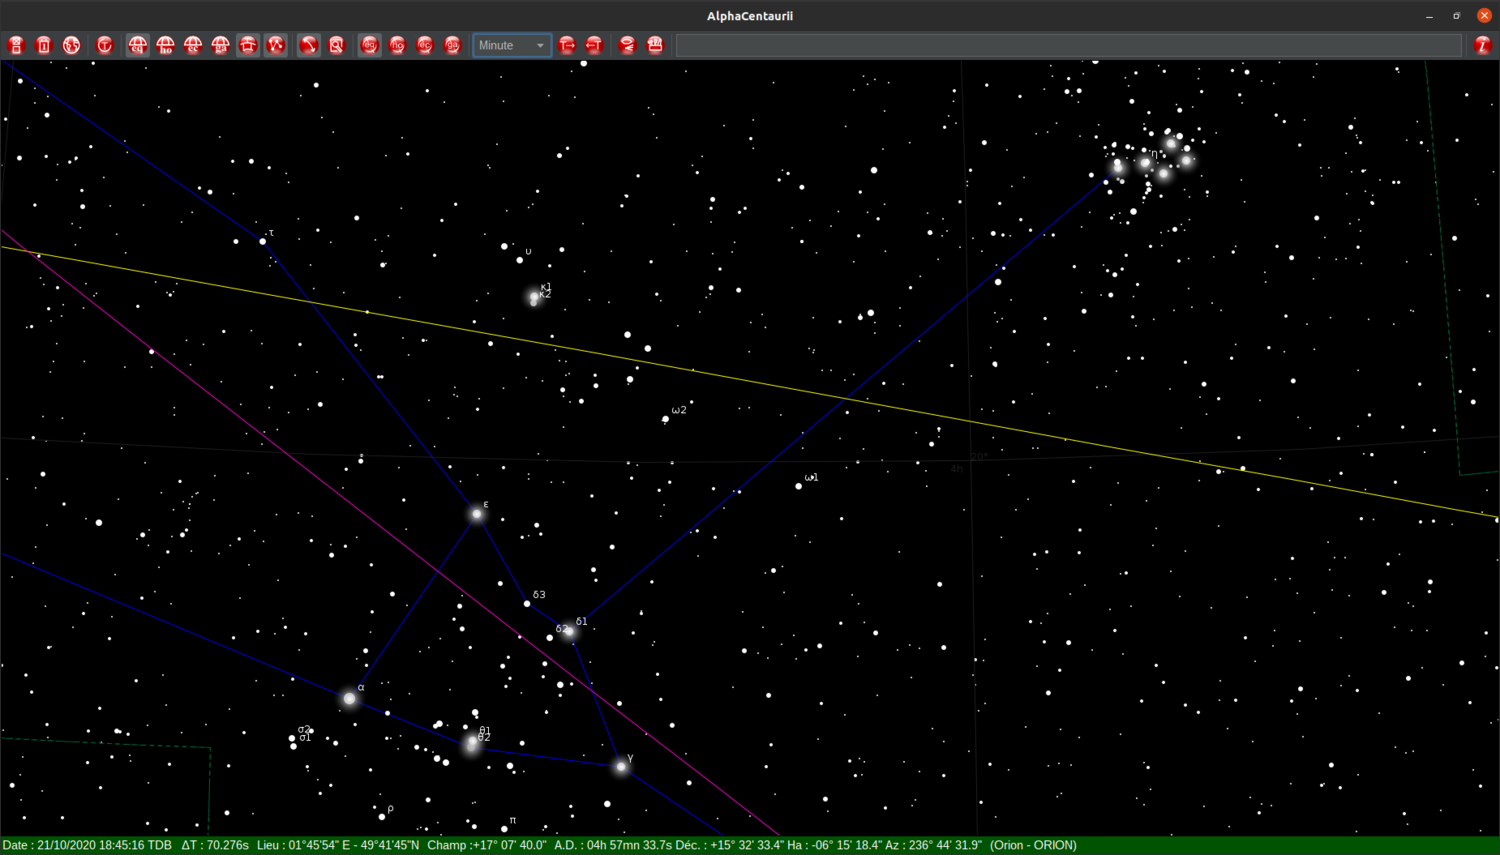
Task: Select the star α in Orion
Action: coord(349,698)
